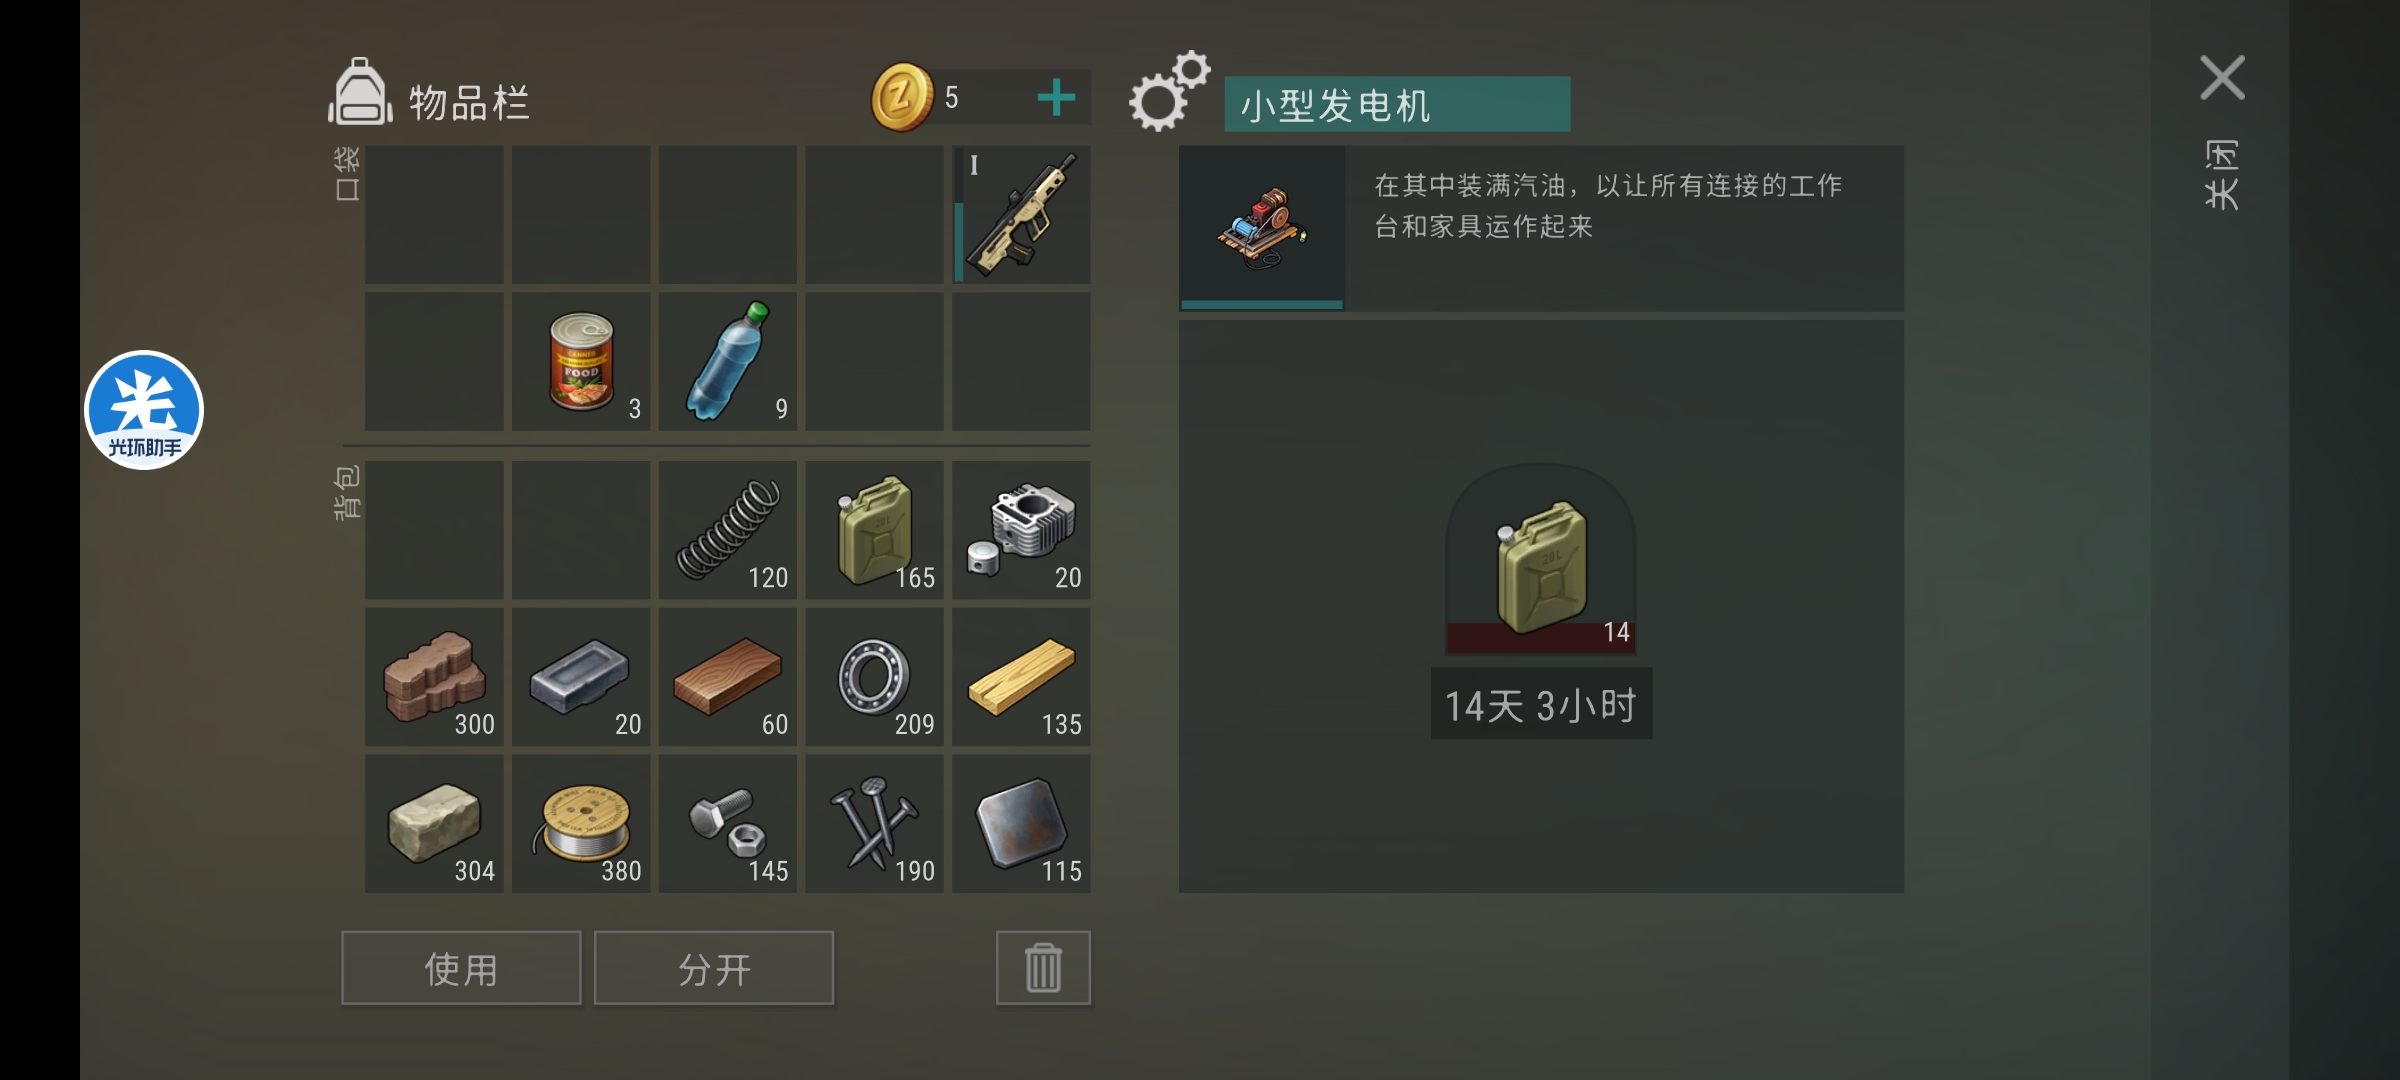Open the 小型发电机 generator tab
This screenshot has height=1080, width=2400.
pyautogui.click(x=1397, y=104)
